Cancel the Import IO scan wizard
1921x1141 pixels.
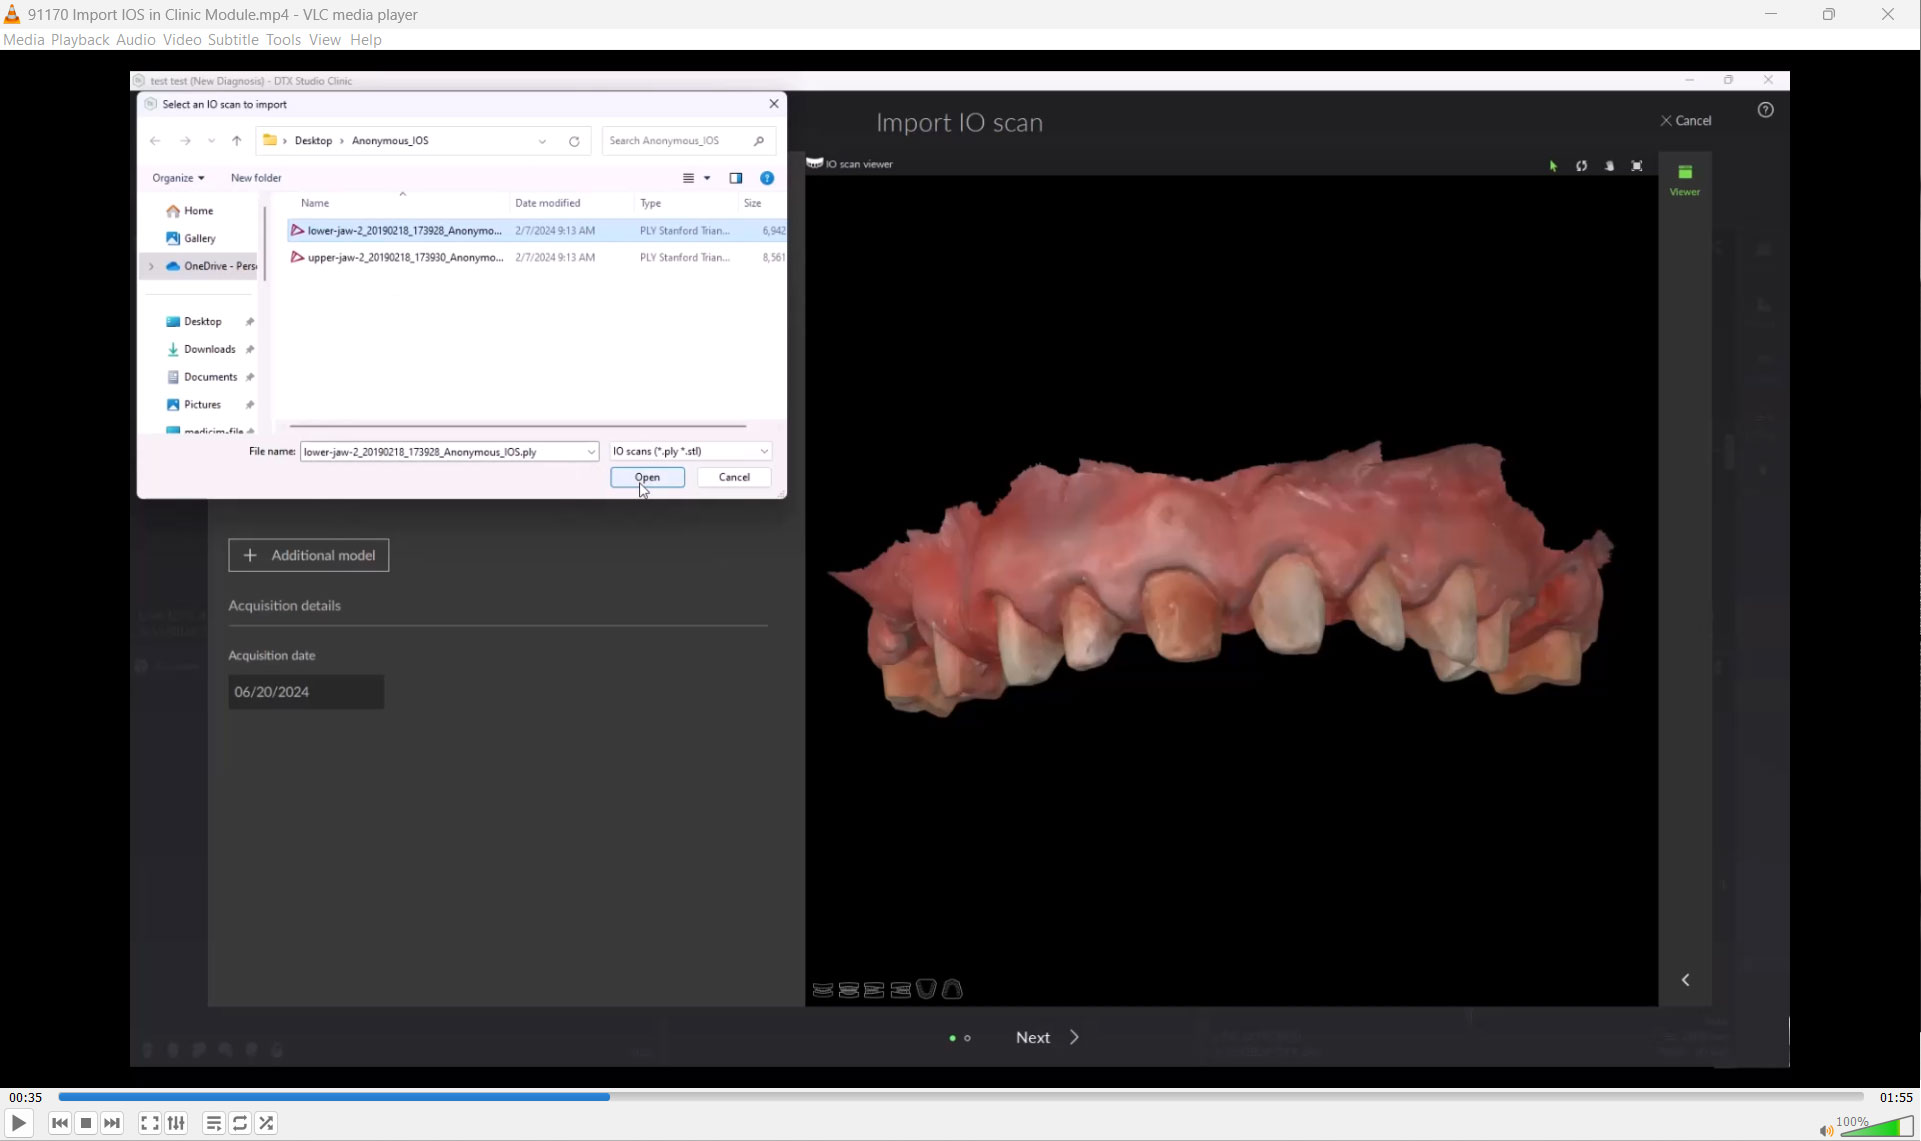[1686, 120]
